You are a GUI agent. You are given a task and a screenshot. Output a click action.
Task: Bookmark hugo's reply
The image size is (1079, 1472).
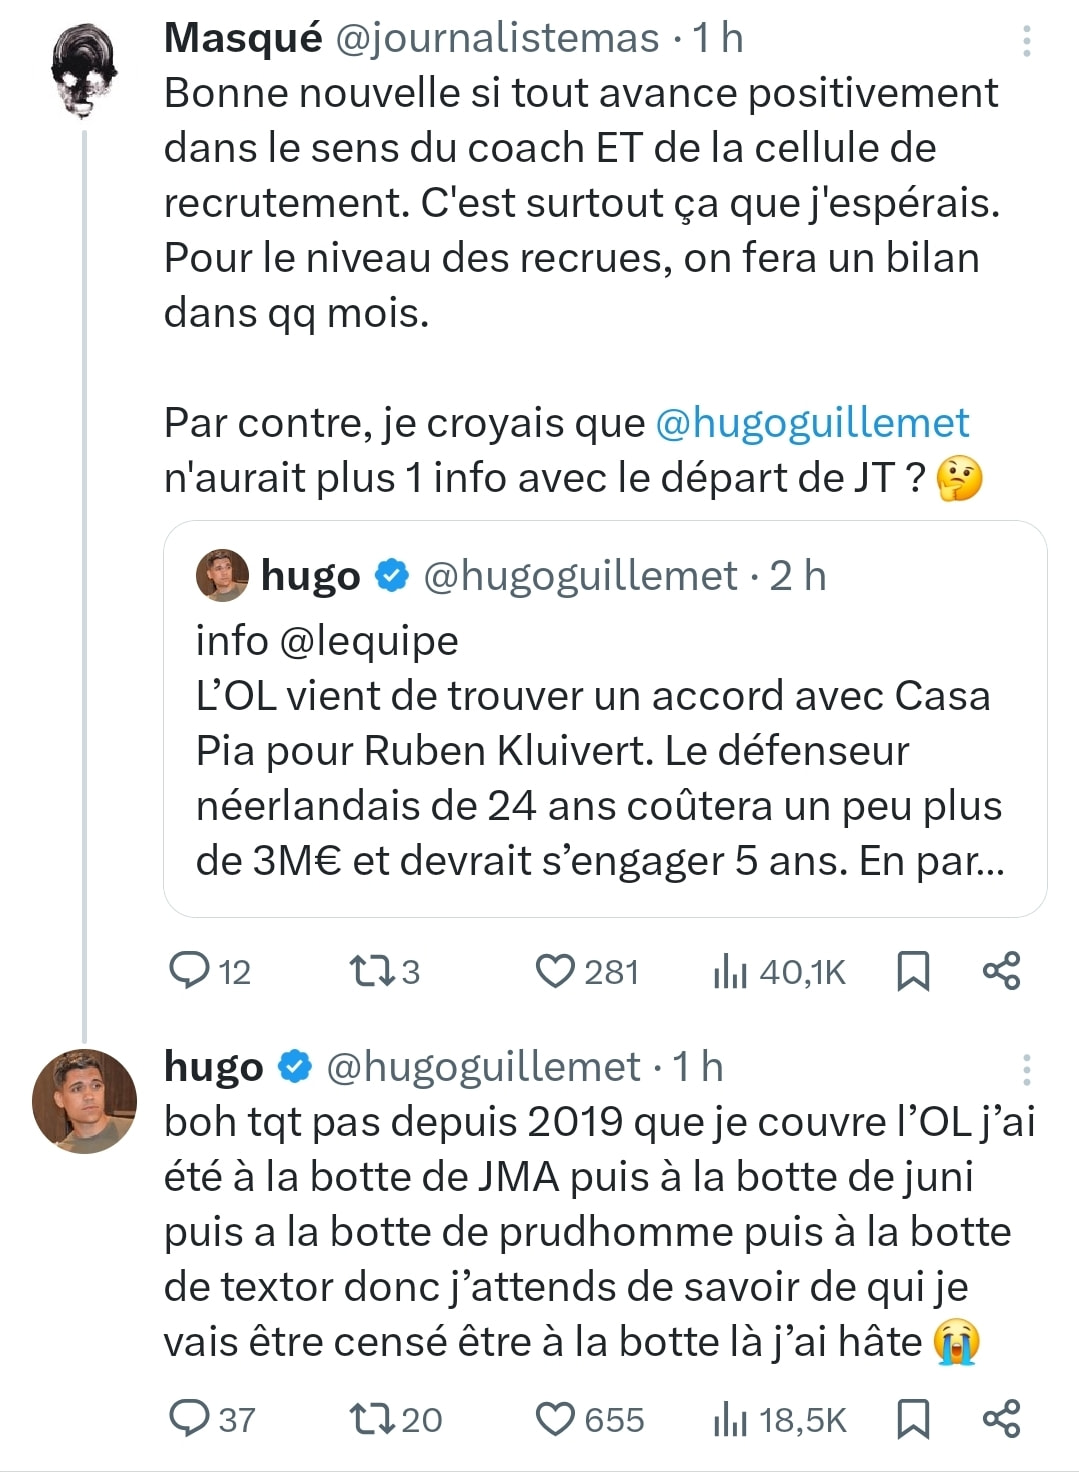(913, 1419)
